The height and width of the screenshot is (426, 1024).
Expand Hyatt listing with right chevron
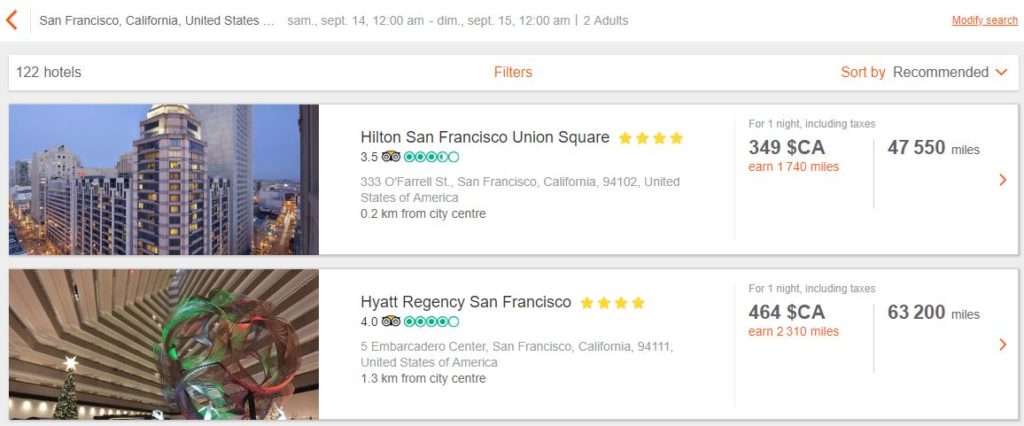click(x=1003, y=345)
